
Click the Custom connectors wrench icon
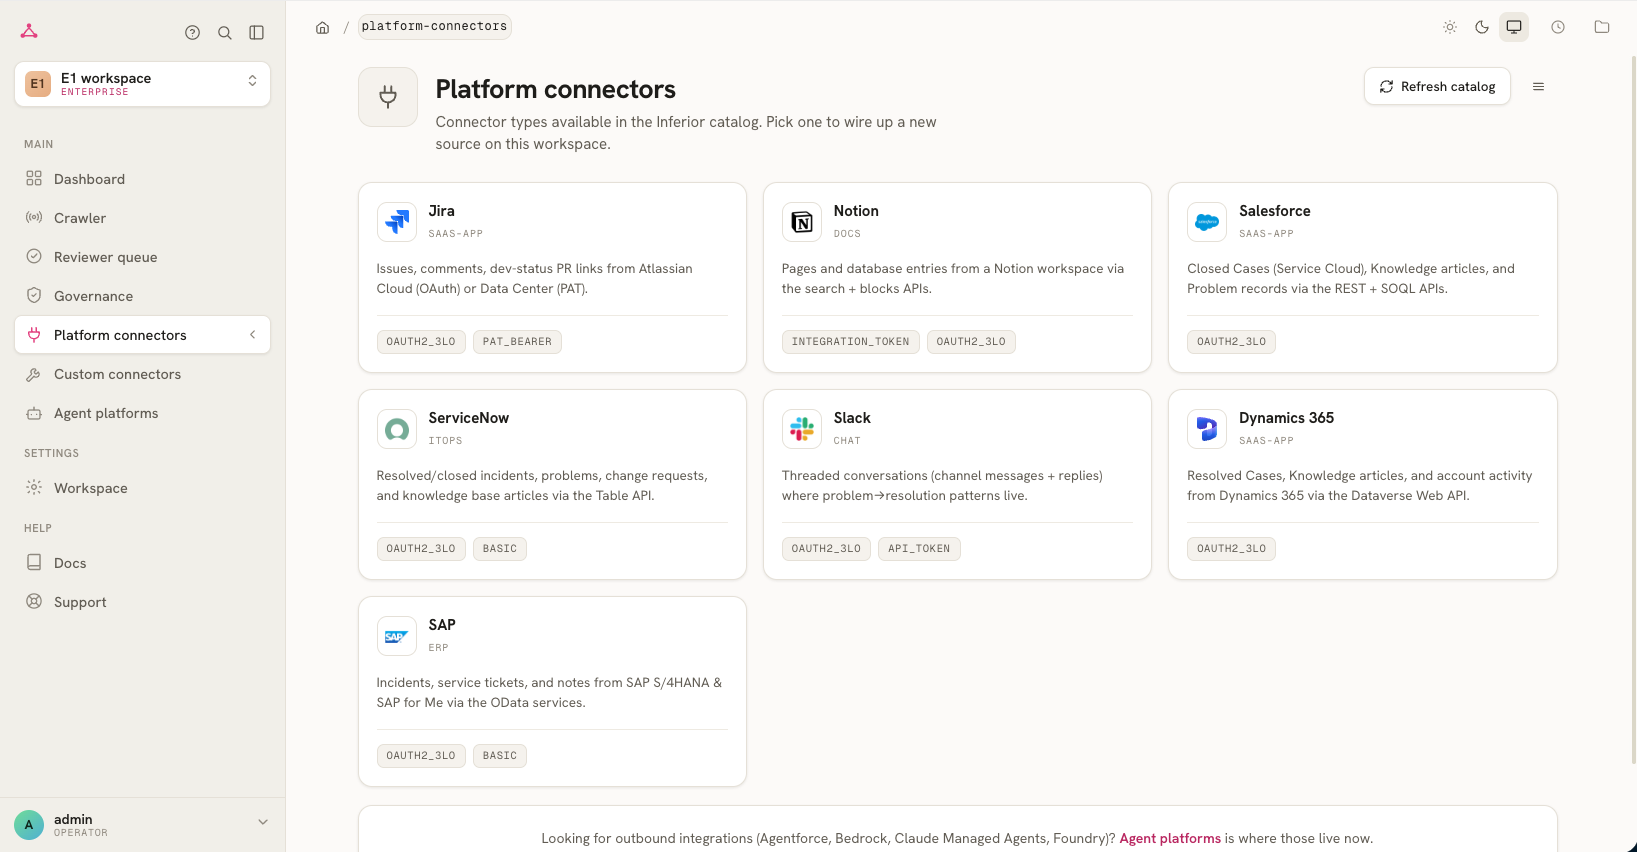34,374
